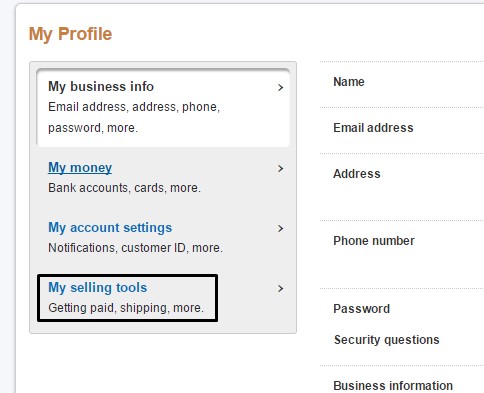Click 'Bank accounts, cards, more.' description

(124, 188)
